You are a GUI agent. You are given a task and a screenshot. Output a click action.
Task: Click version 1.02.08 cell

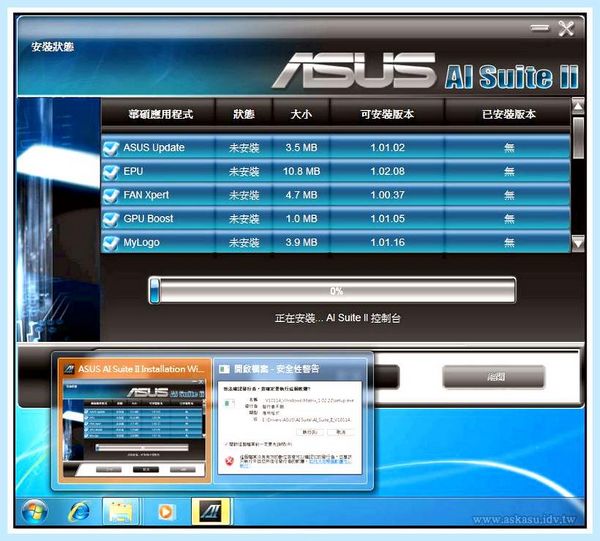coord(388,171)
